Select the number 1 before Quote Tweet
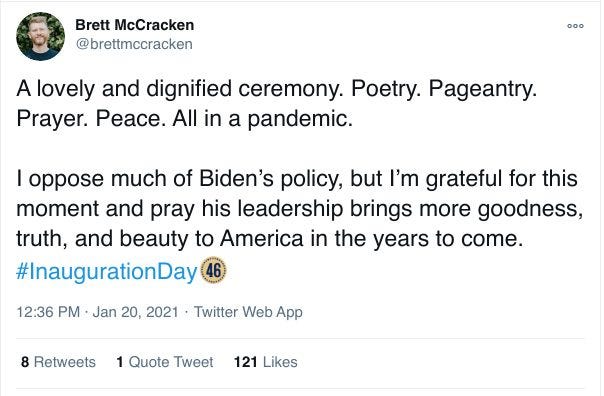 pos(120,362)
